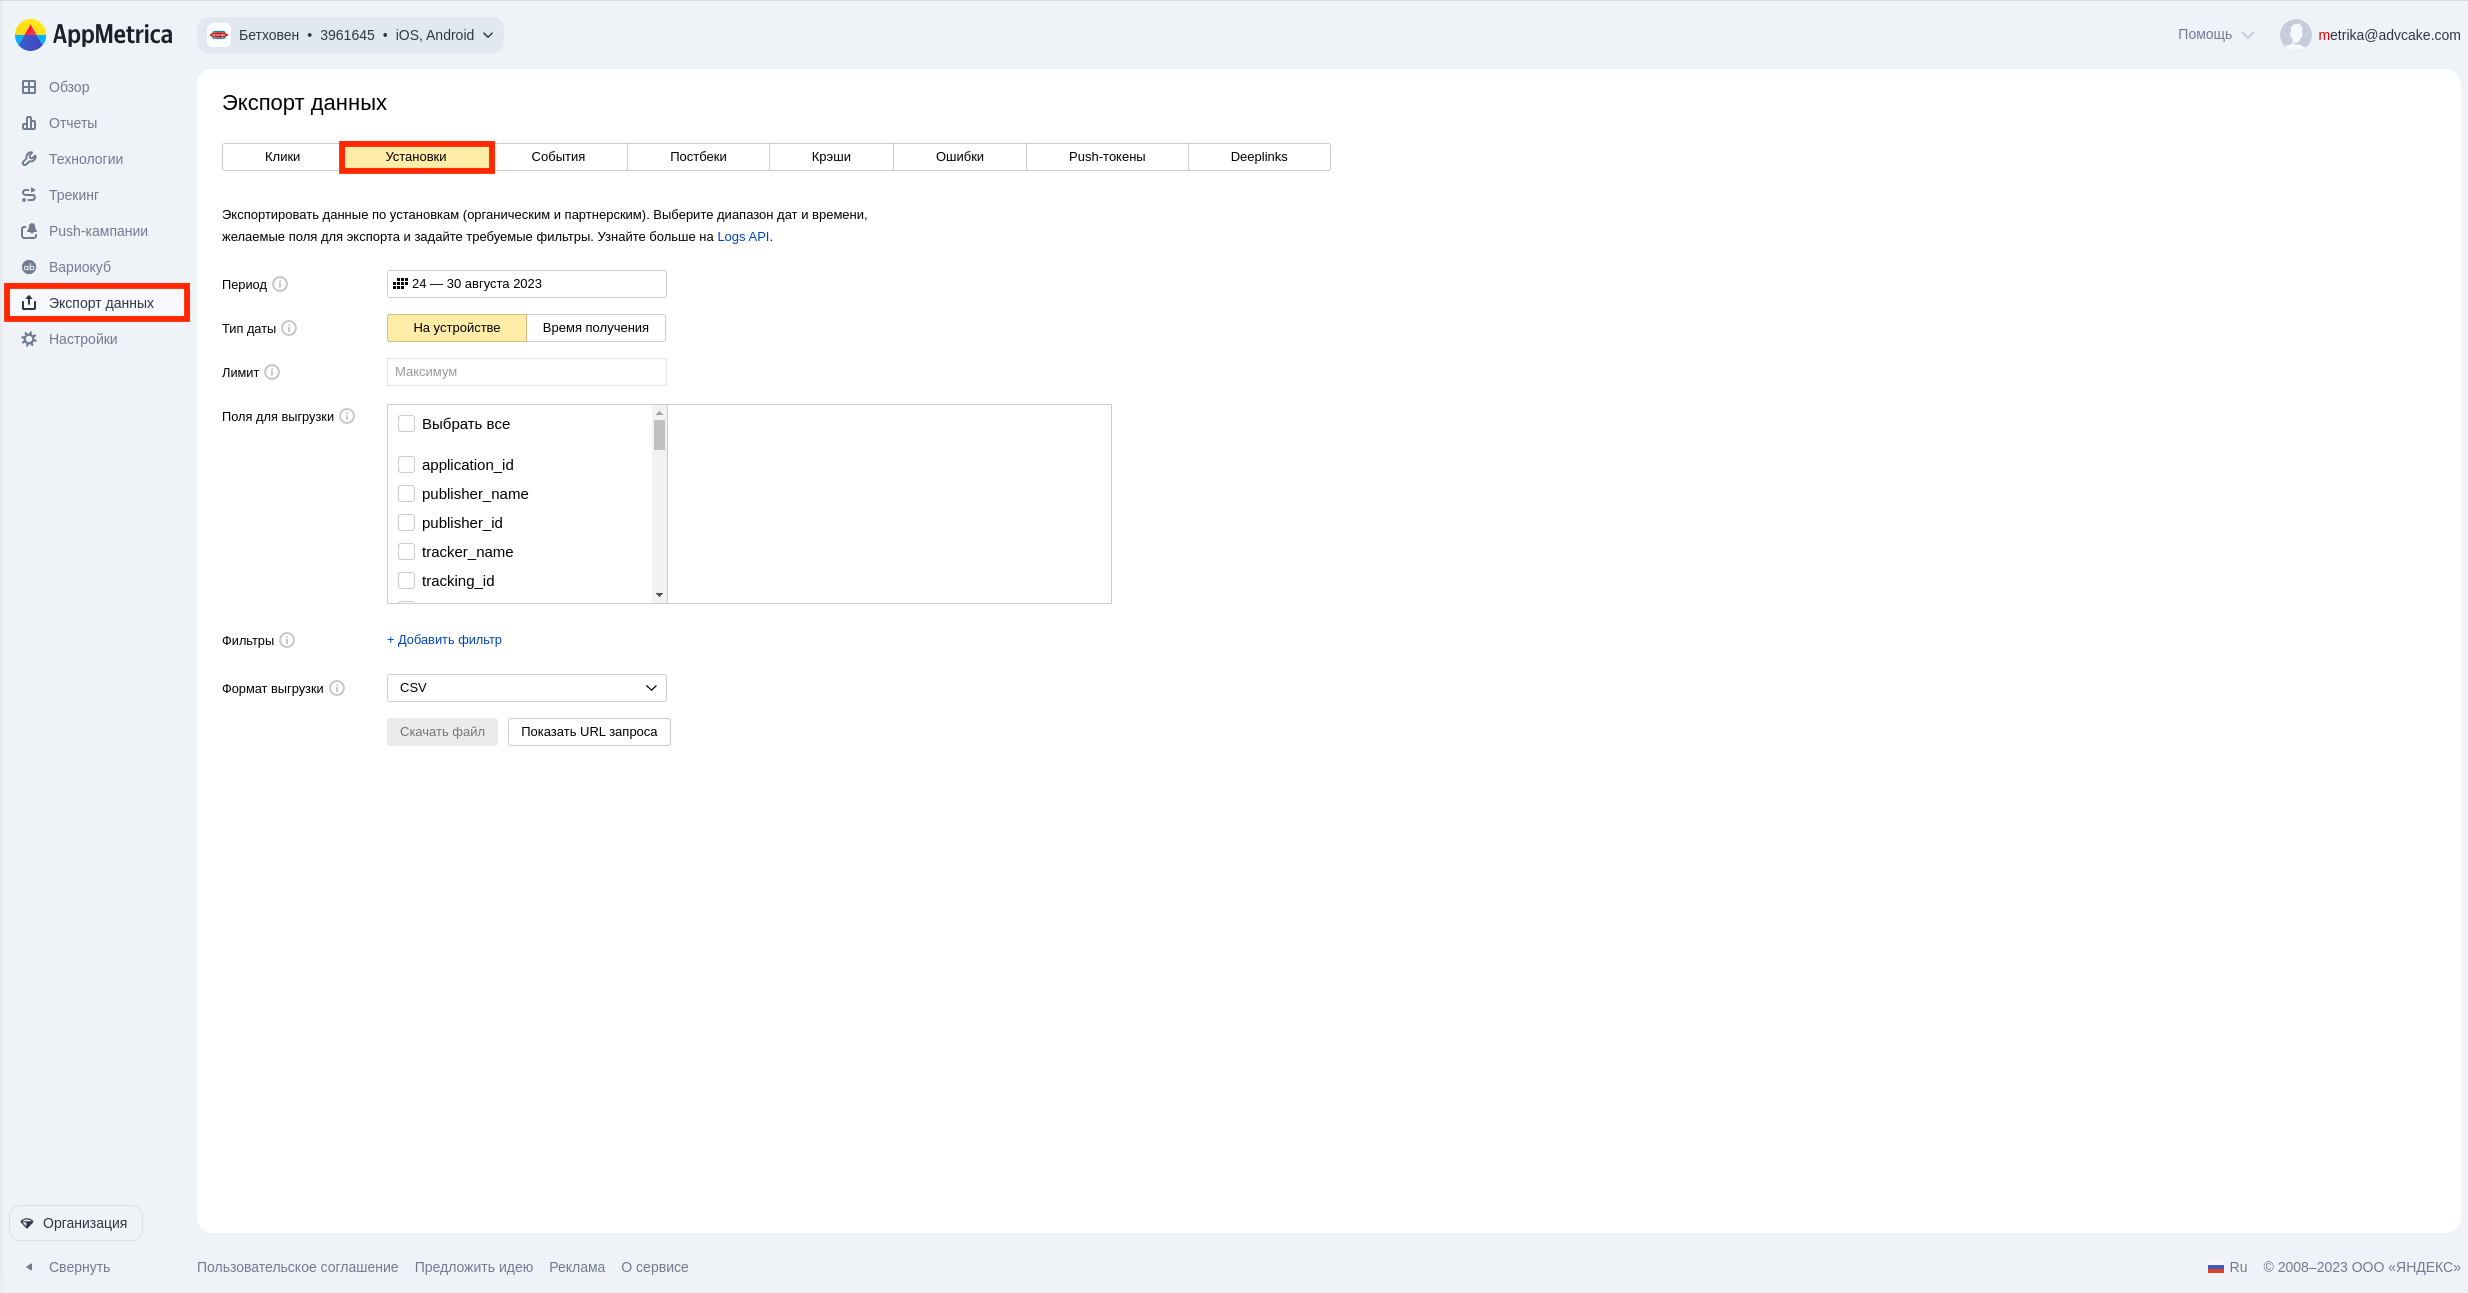Switch to the Постбеки tab
2468x1293 pixels.
tap(698, 157)
